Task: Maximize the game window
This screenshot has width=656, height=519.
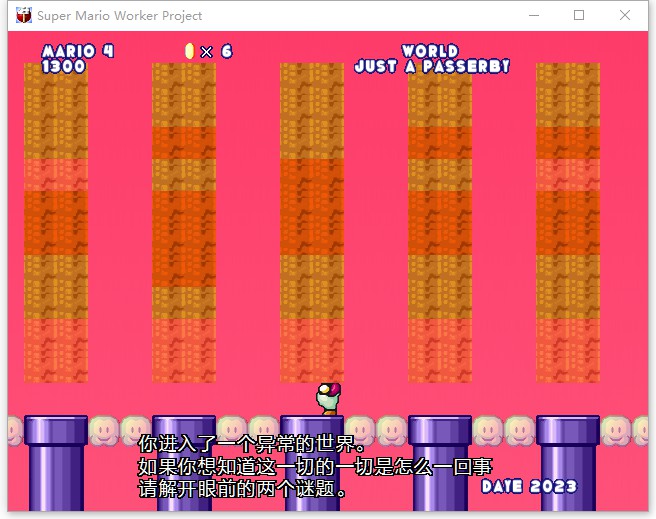Action: 579,15
